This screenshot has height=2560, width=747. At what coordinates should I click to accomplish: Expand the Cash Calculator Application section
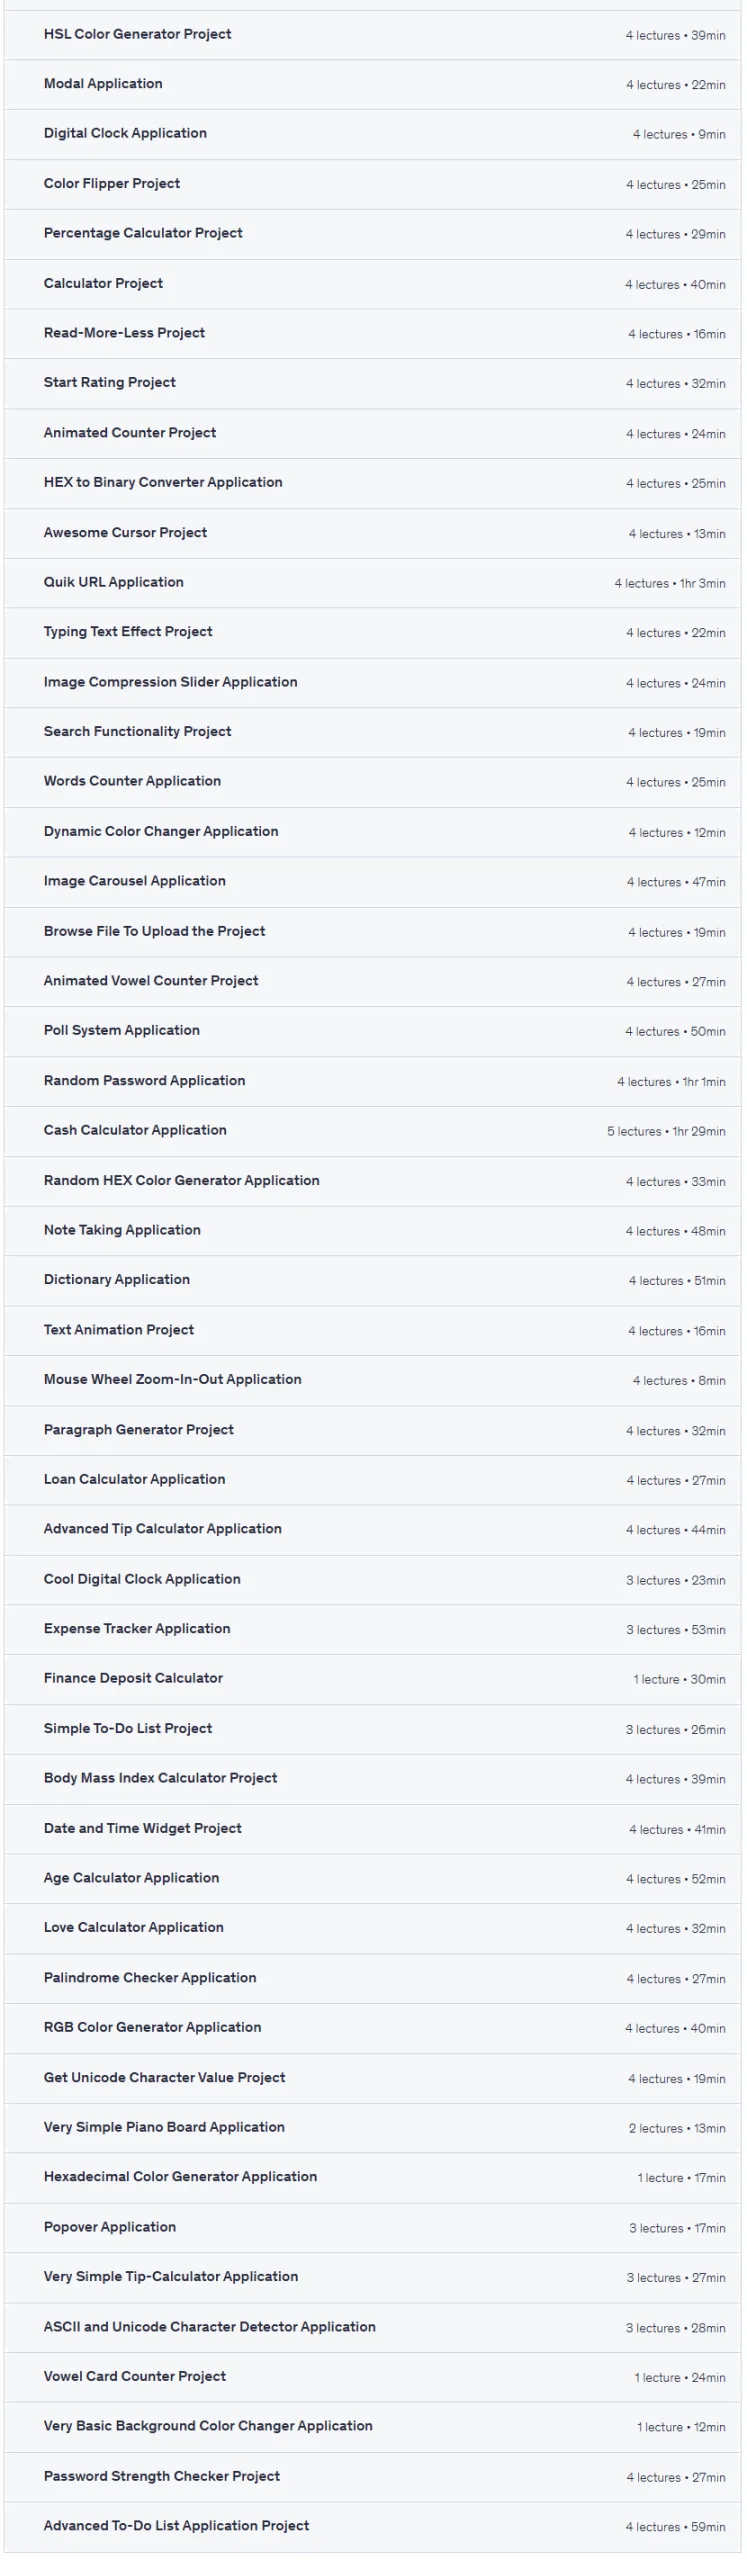372,1131
